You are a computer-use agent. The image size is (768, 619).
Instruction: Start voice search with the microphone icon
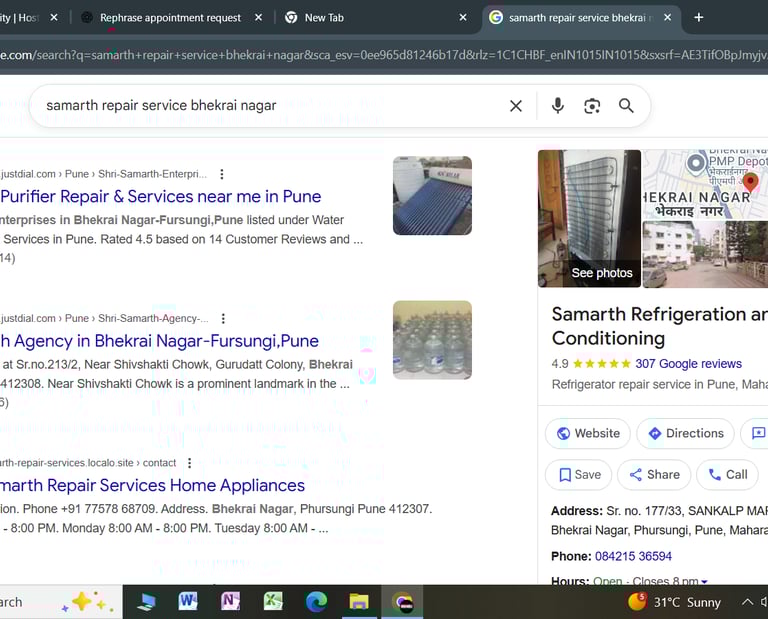pos(557,106)
